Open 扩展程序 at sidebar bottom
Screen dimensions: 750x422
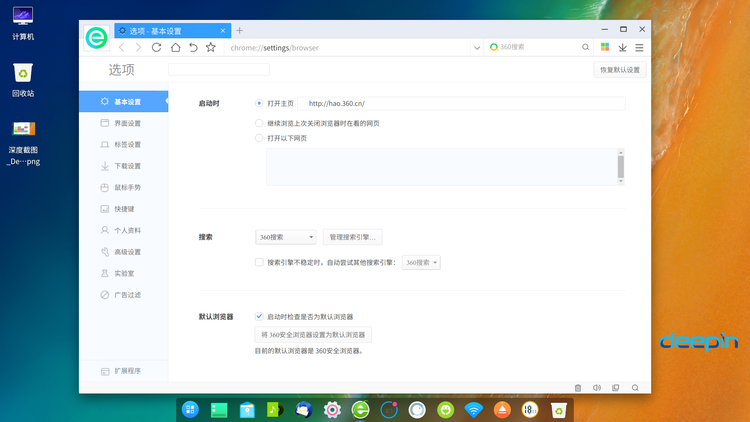tap(123, 371)
